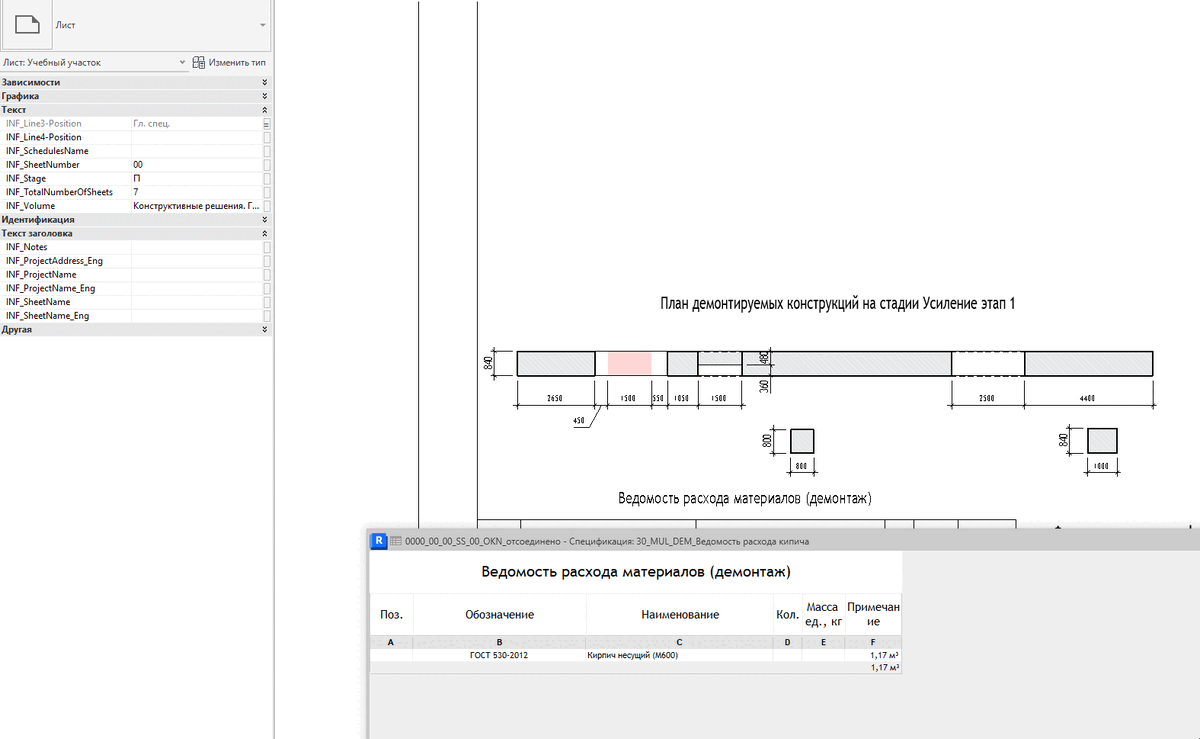Viewport: 1200px width, 739px height.
Task: Click the ГОСТ 530-2012 cell
Action: click(500, 656)
